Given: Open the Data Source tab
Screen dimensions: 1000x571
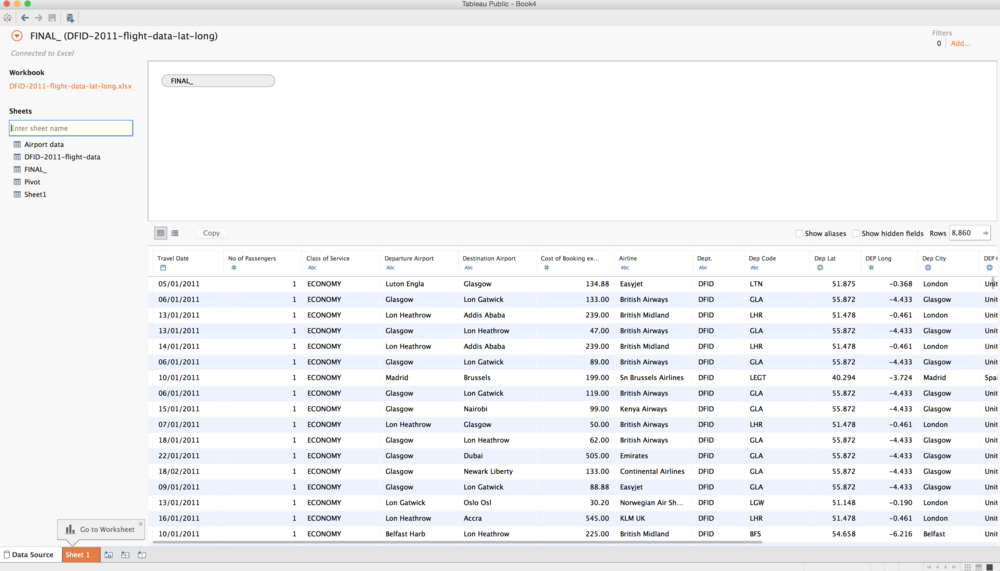Looking at the screenshot, I should tap(29, 554).
